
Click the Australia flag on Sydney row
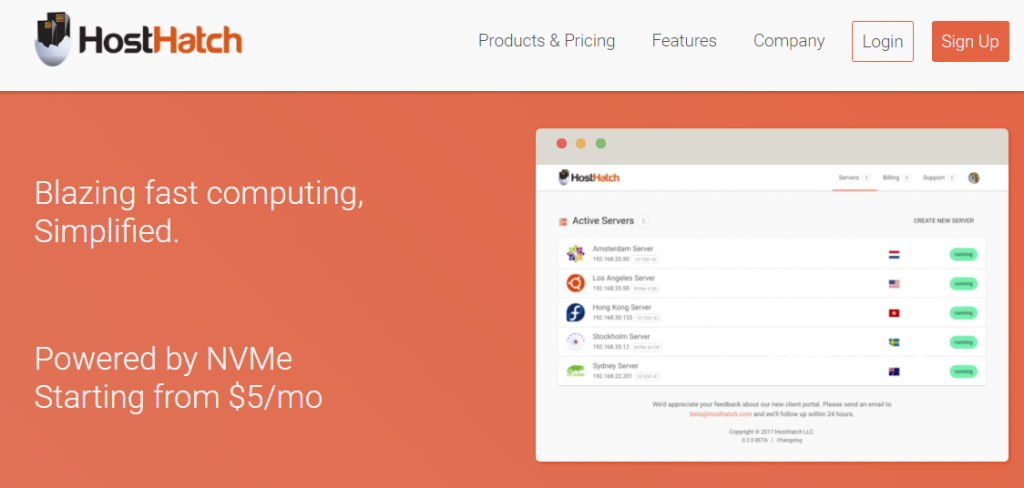tap(894, 372)
